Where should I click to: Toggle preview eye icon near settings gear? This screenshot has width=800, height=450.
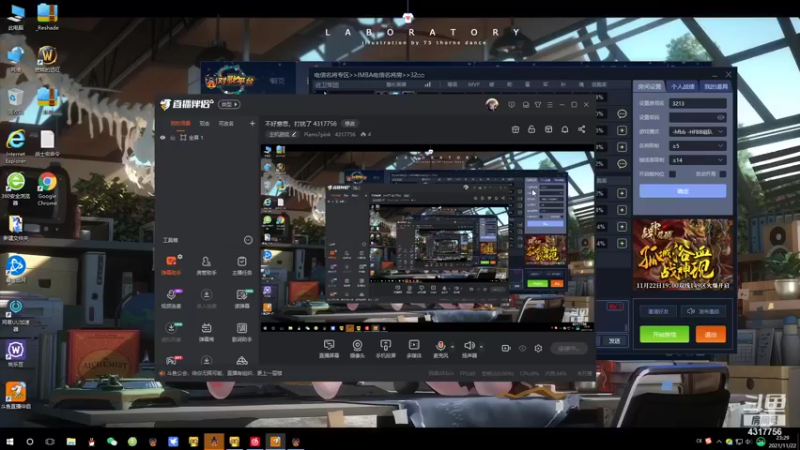[x=522, y=348]
